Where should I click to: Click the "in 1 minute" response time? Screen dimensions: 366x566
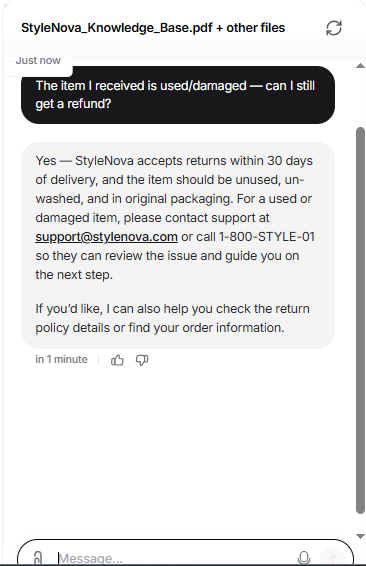pyautogui.click(x=61, y=360)
